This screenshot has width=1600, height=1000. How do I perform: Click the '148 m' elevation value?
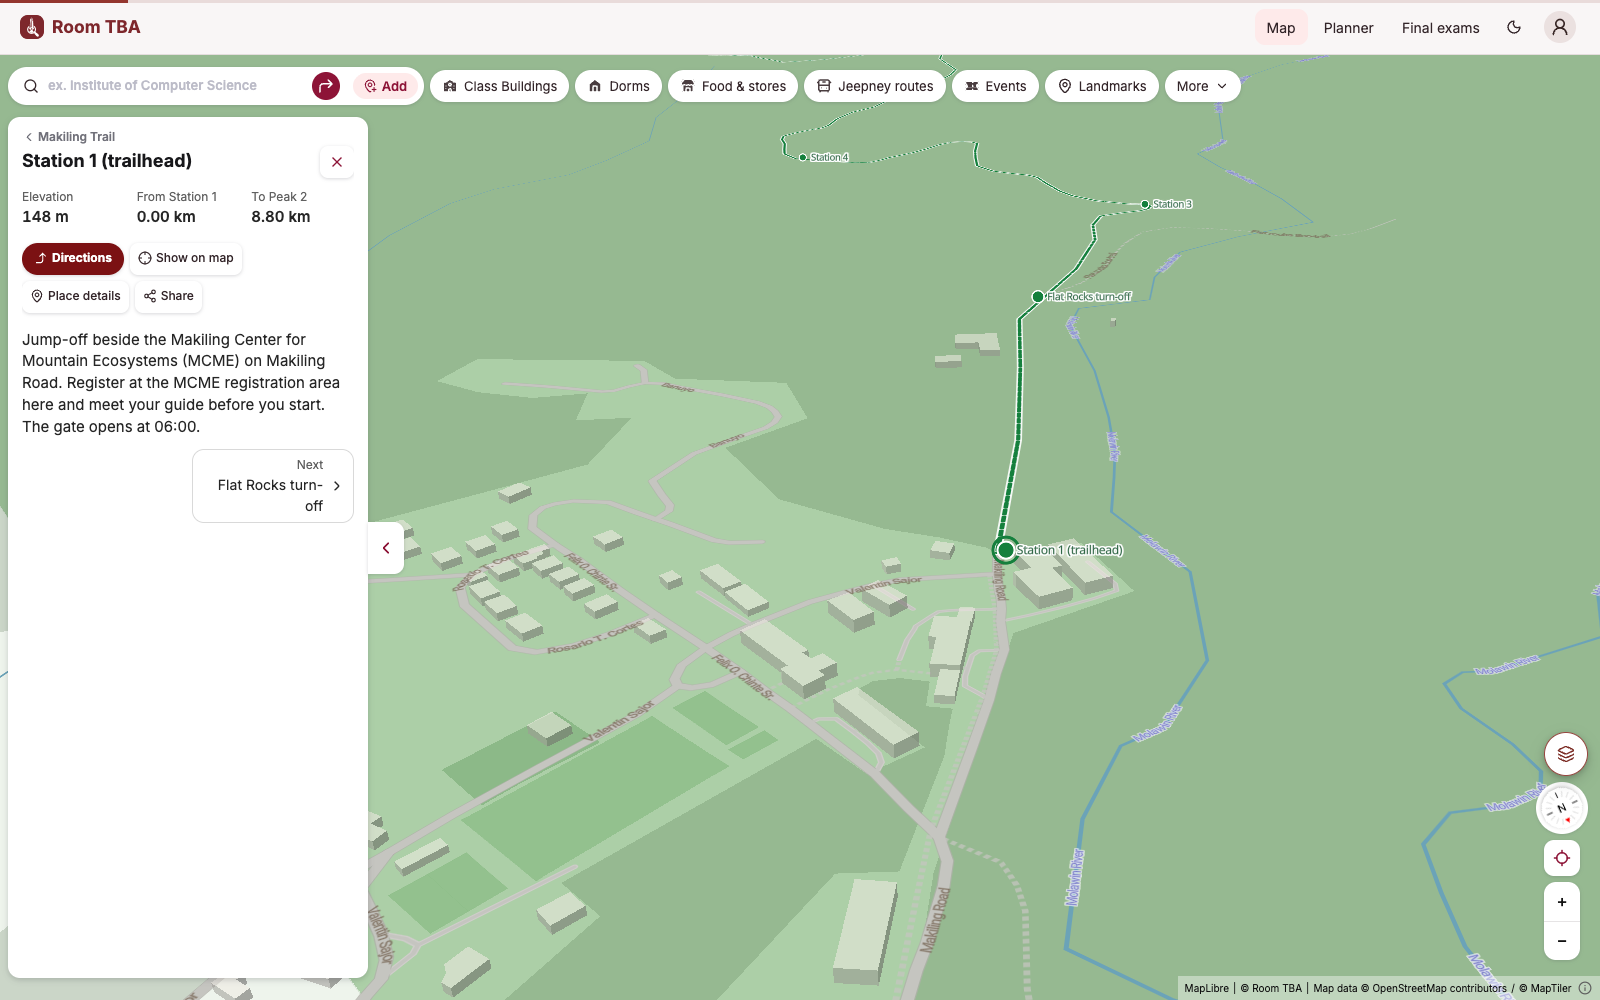click(x=46, y=217)
